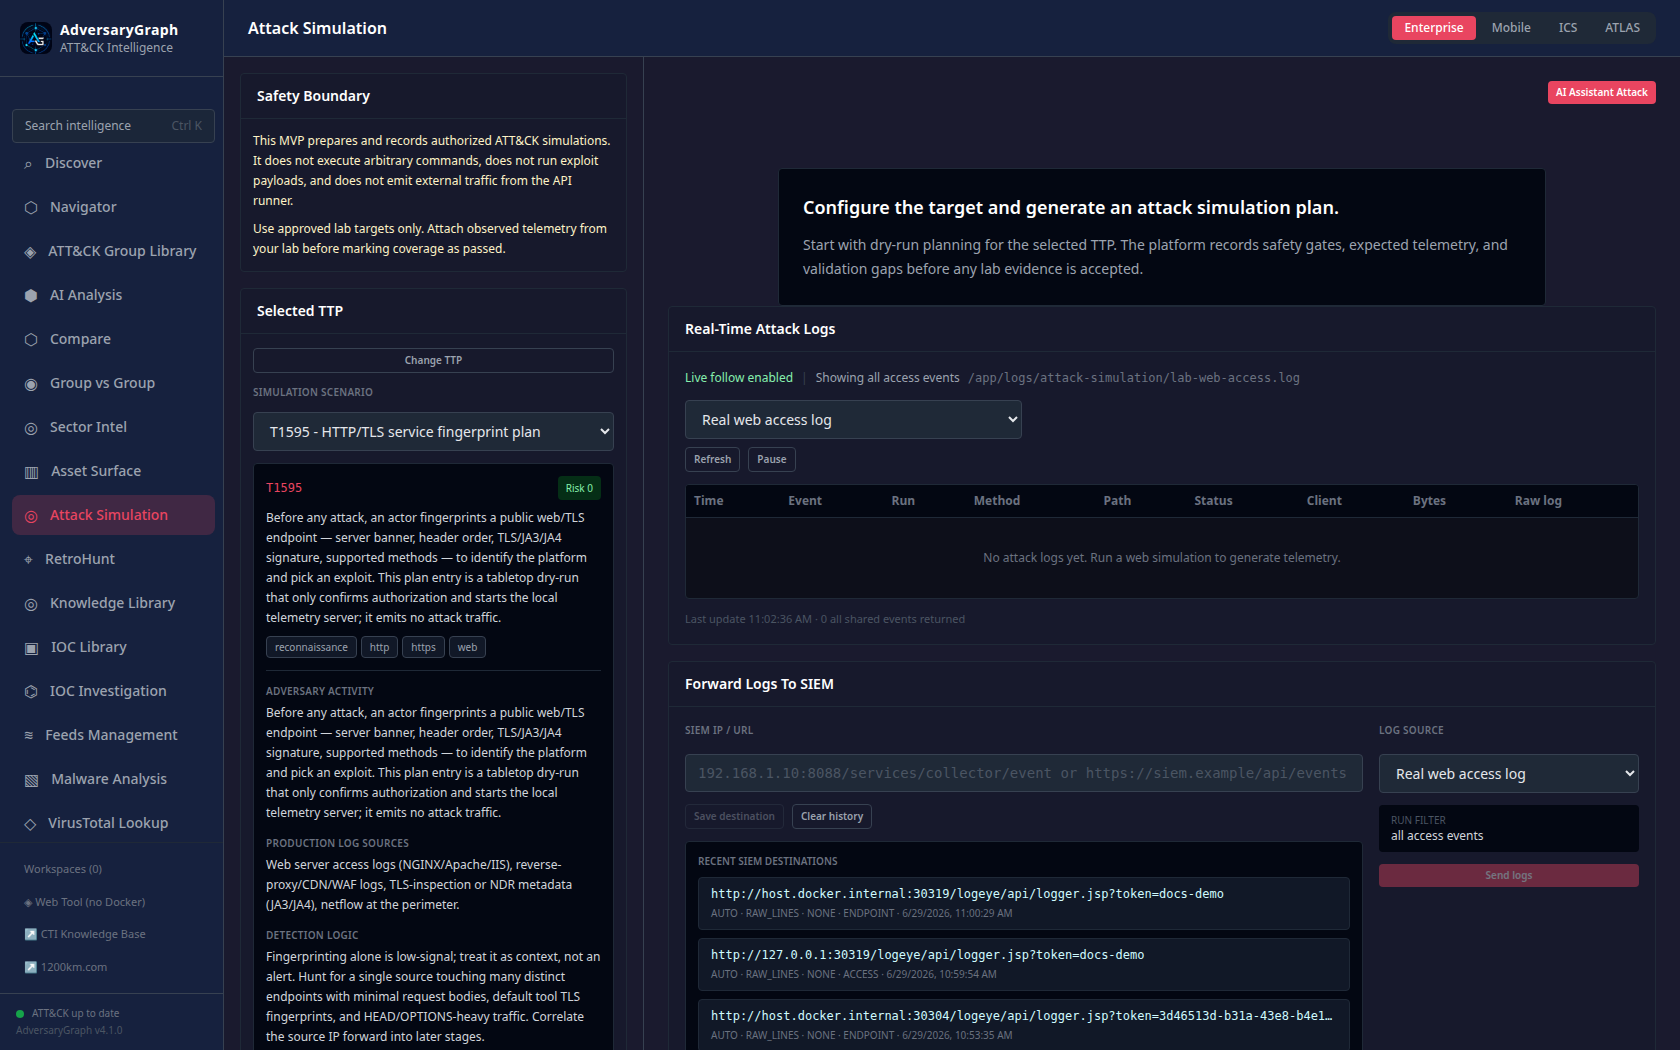This screenshot has width=1680, height=1050.
Task: Switch to the Mobile domain tab
Action: [x=1511, y=28]
